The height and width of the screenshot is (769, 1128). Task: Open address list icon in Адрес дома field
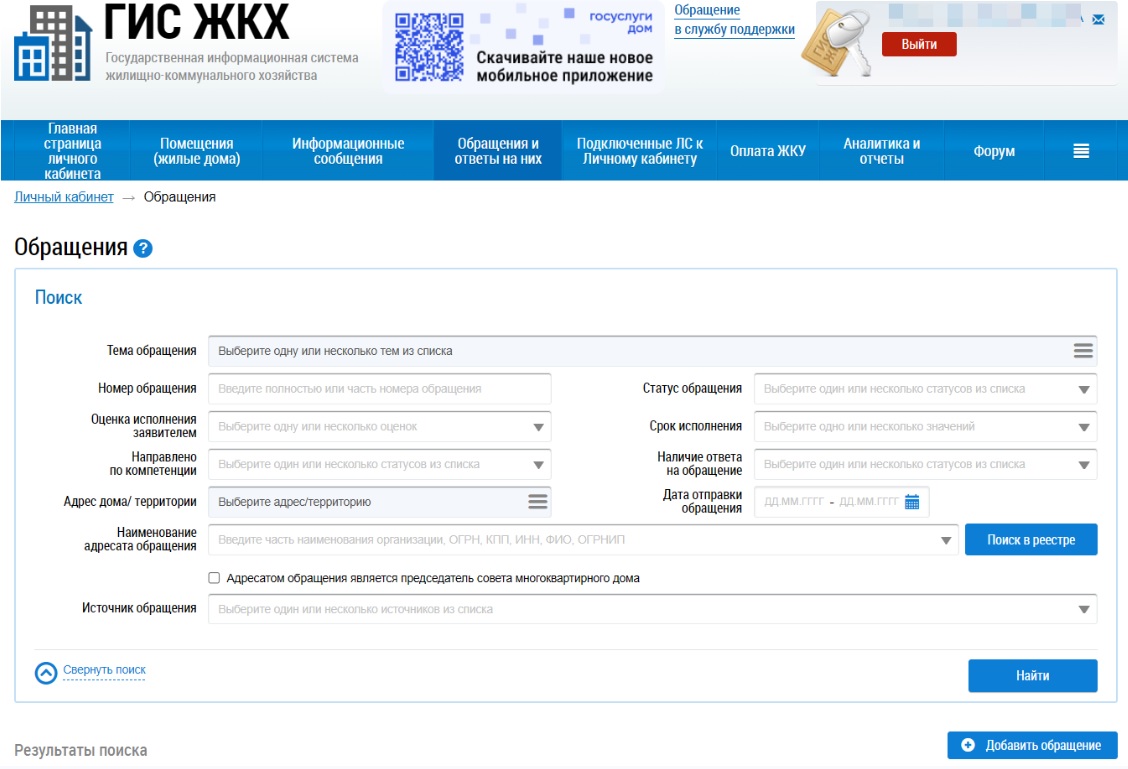click(537, 501)
